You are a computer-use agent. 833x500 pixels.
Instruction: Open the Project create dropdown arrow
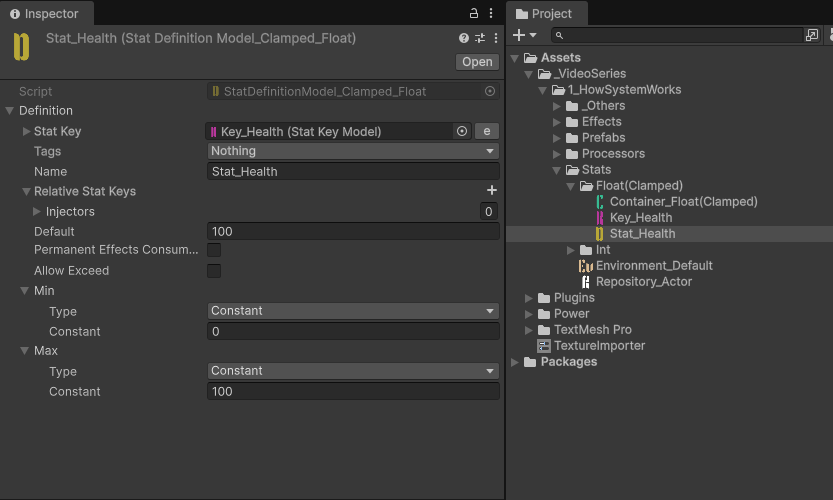coord(533,35)
